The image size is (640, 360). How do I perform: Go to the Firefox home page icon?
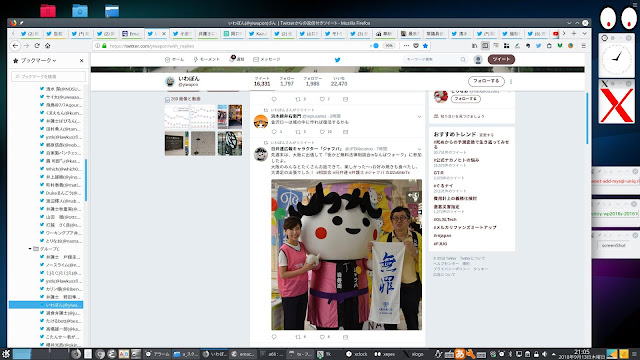click(x=47, y=46)
